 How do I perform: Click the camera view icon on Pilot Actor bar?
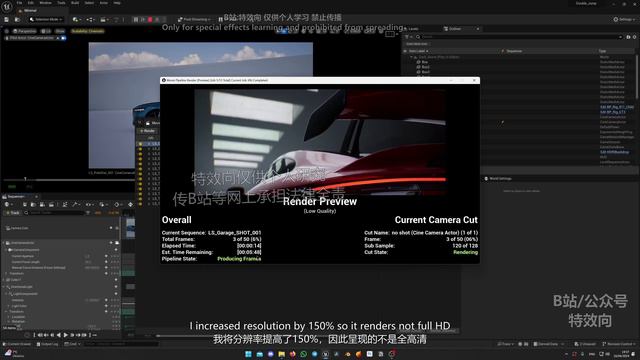click(63, 38)
